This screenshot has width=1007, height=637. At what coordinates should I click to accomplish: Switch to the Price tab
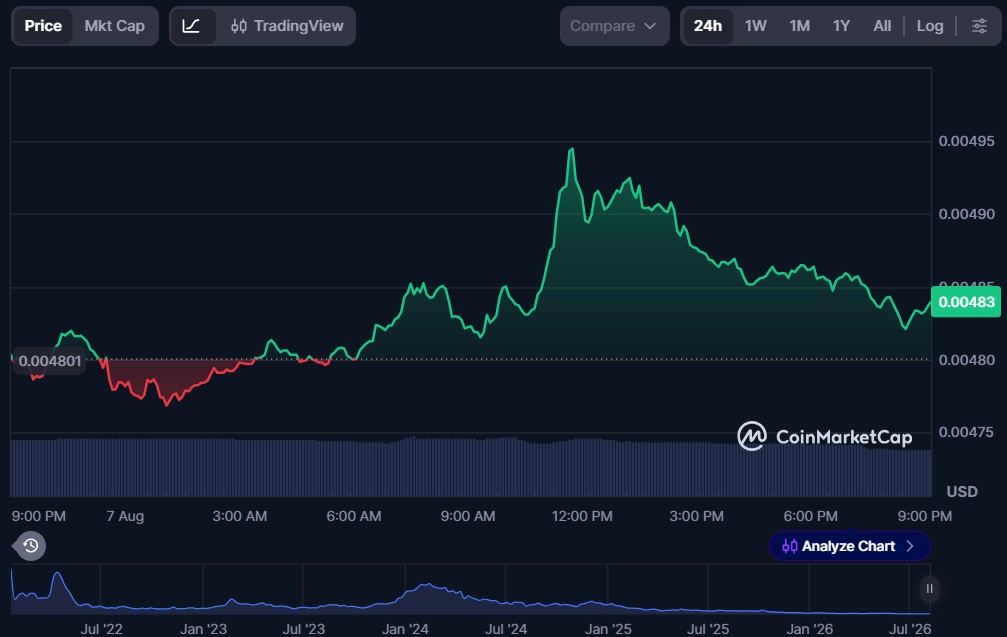43,26
